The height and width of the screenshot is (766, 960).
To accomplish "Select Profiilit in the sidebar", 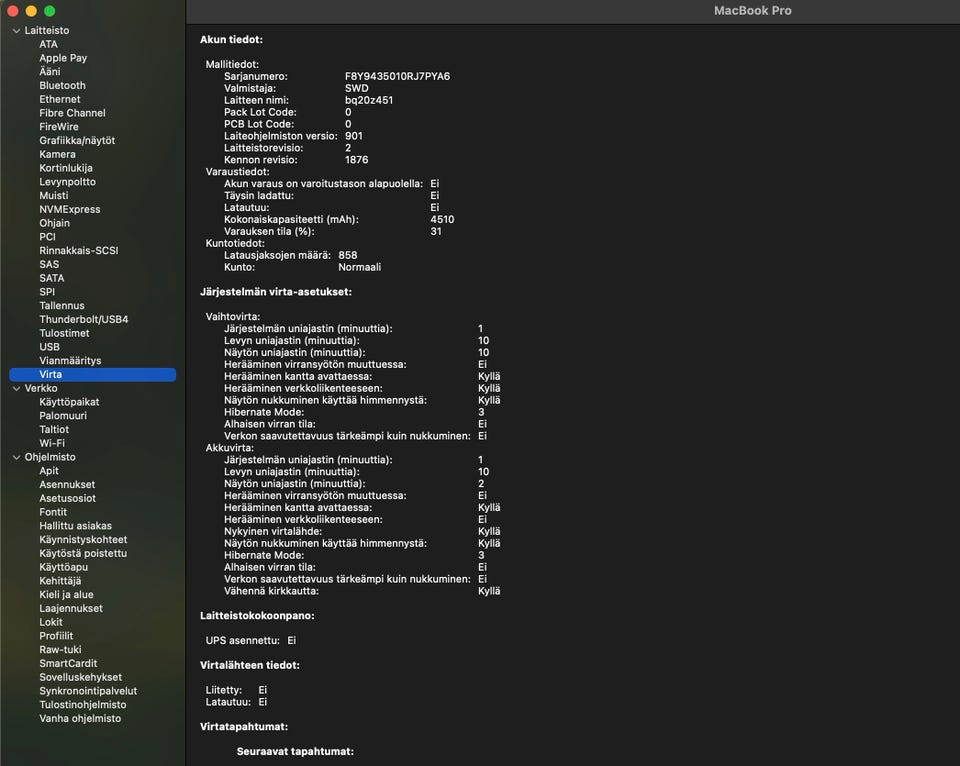I will tap(56, 636).
